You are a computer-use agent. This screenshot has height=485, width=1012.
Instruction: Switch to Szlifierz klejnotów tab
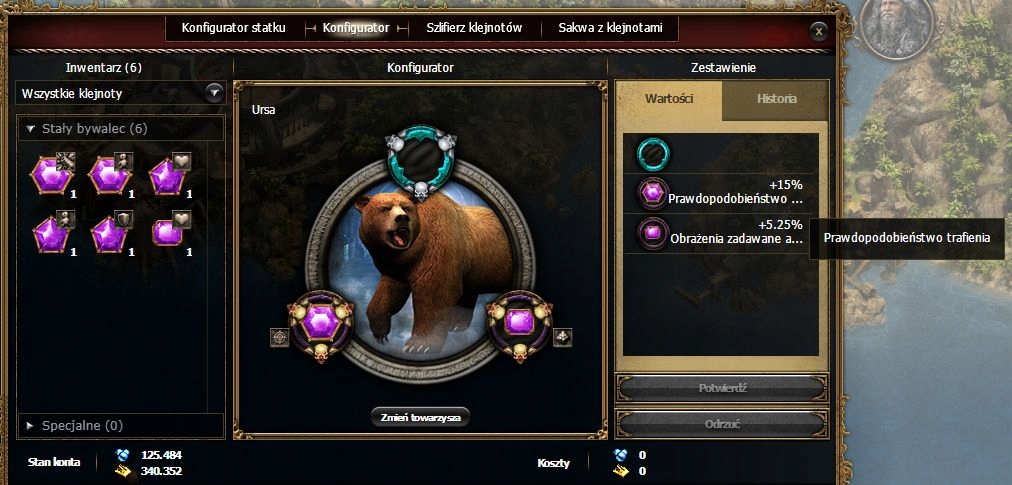[x=474, y=28]
